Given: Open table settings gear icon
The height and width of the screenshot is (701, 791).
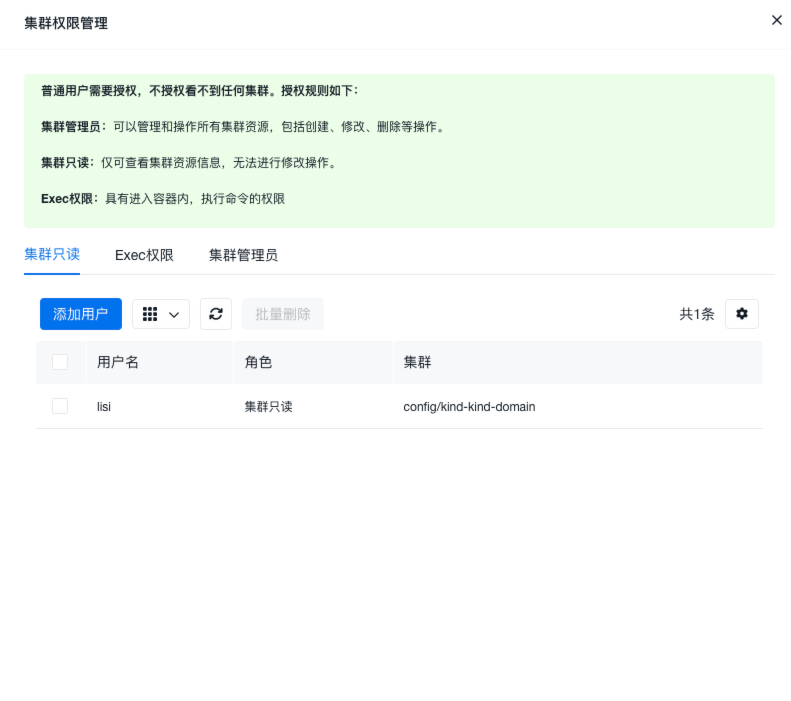Looking at the screenshot, I should click(x=742, y=314).
